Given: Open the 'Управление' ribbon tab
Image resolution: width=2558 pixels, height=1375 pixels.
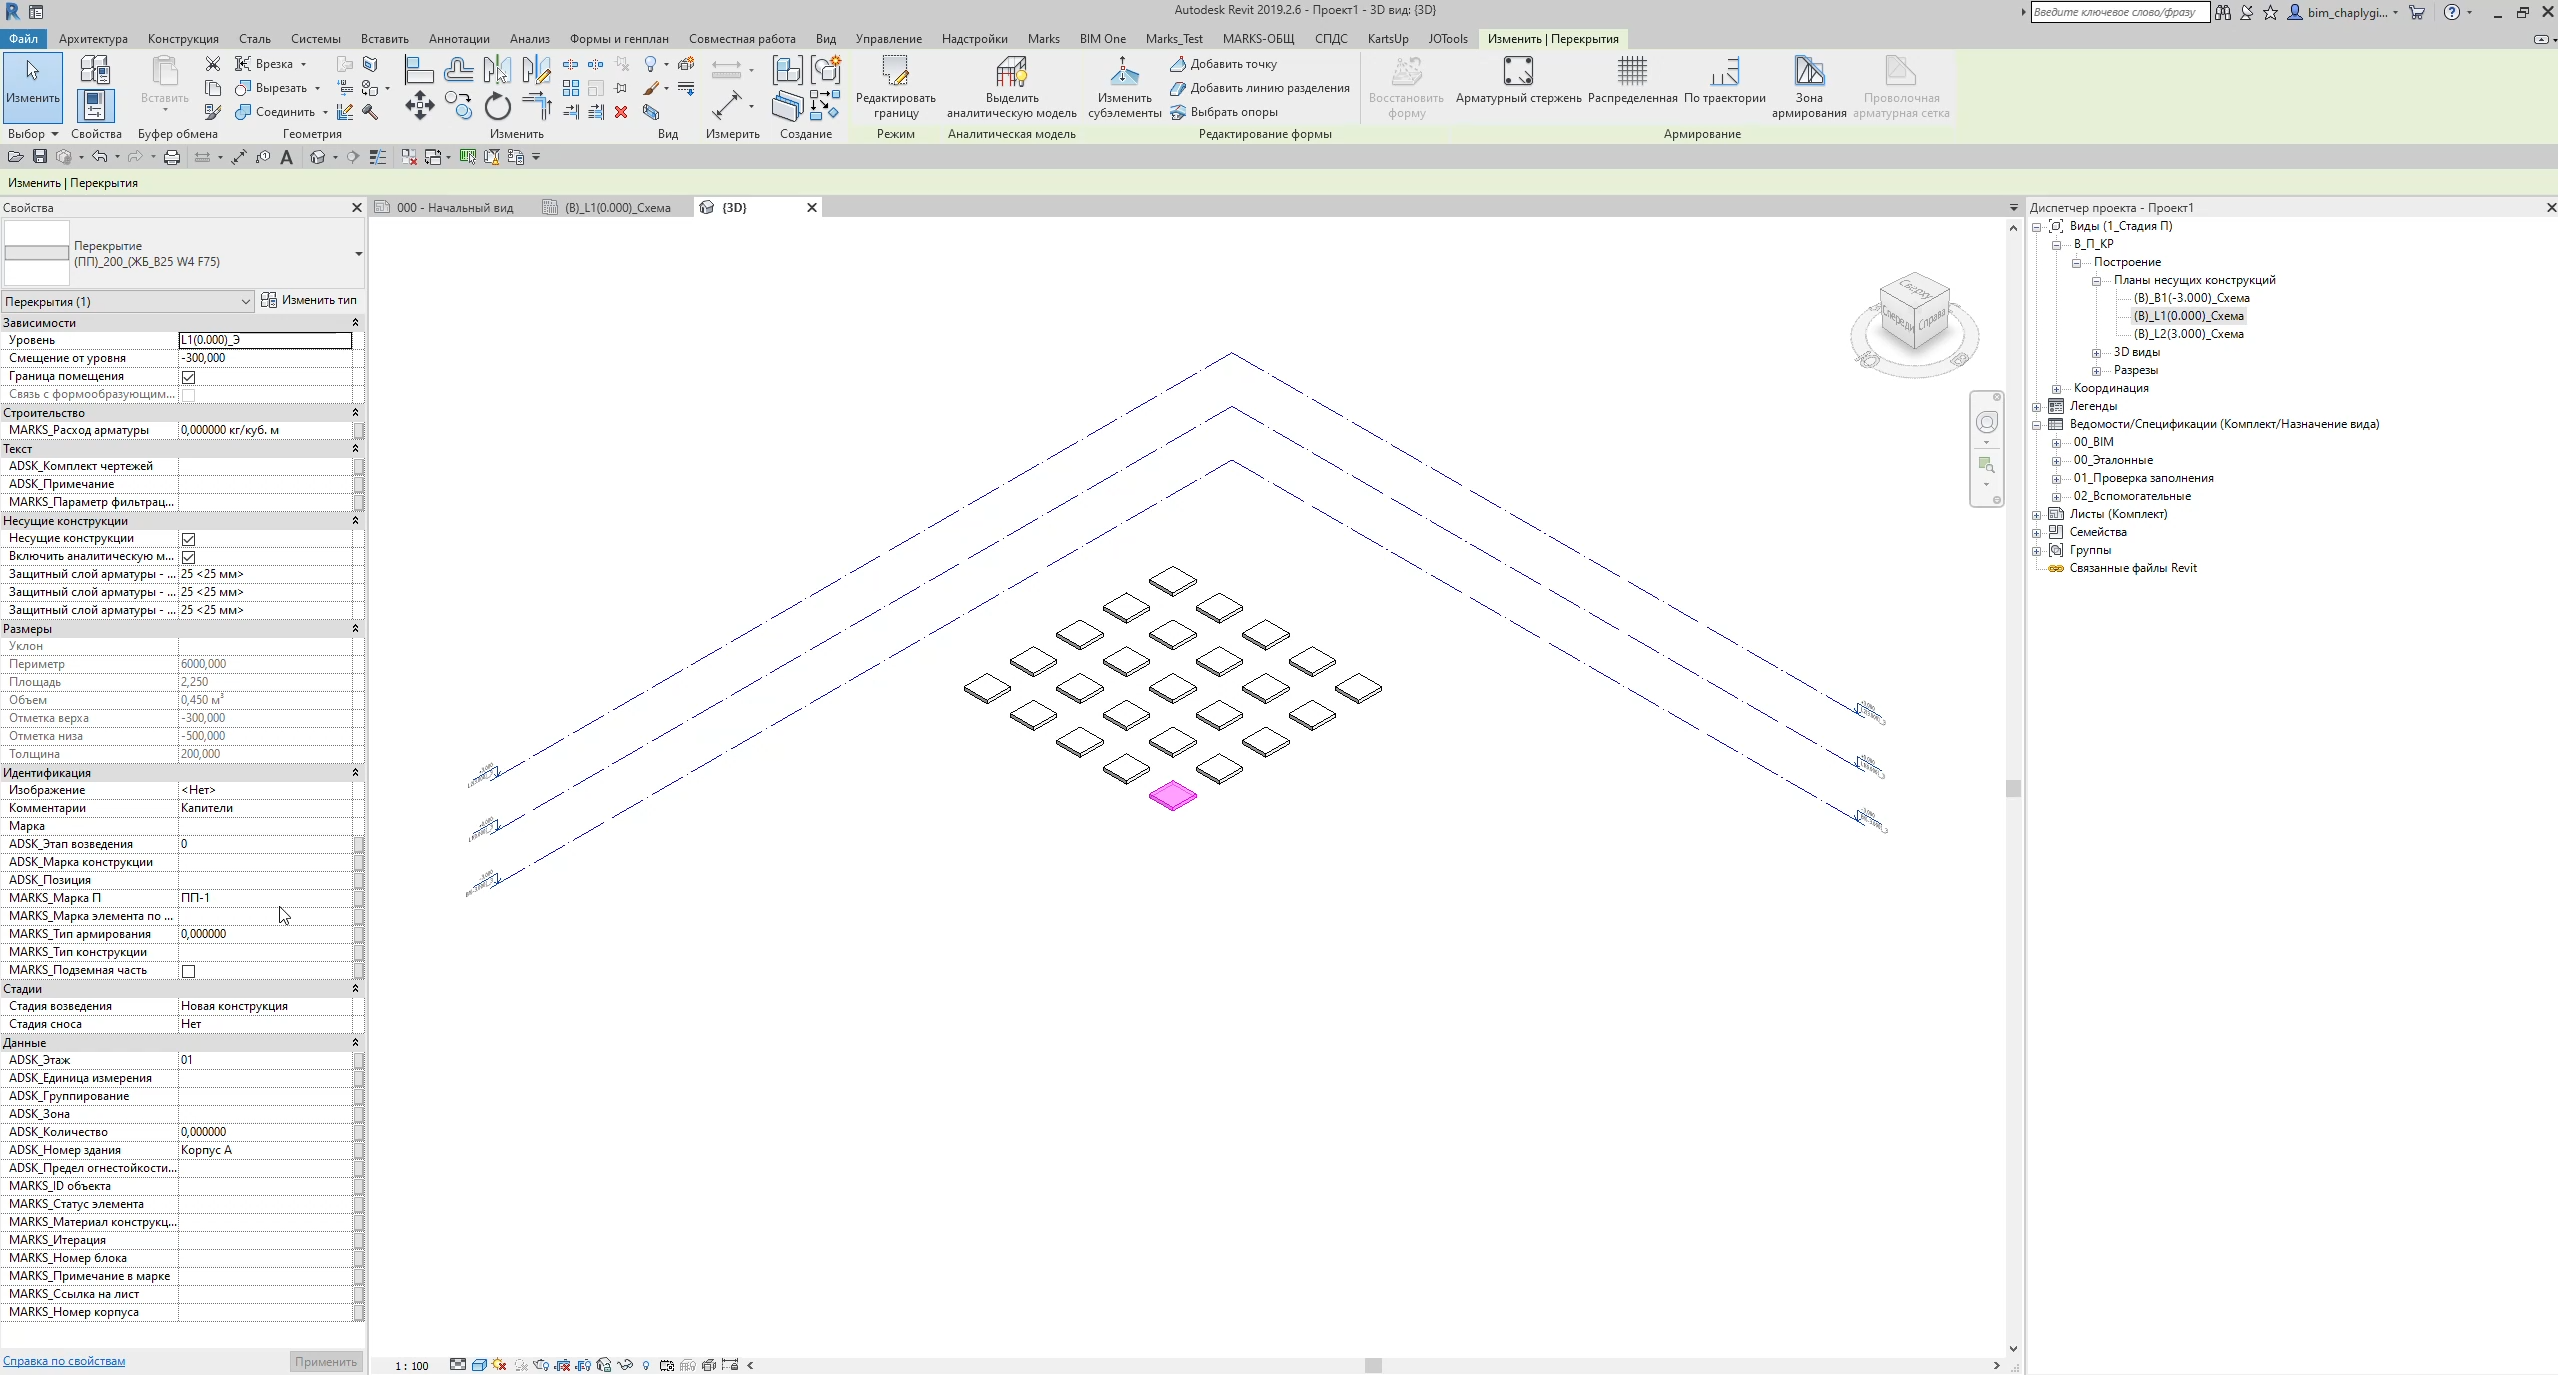Looking at the screenshot, I should 888,39.
